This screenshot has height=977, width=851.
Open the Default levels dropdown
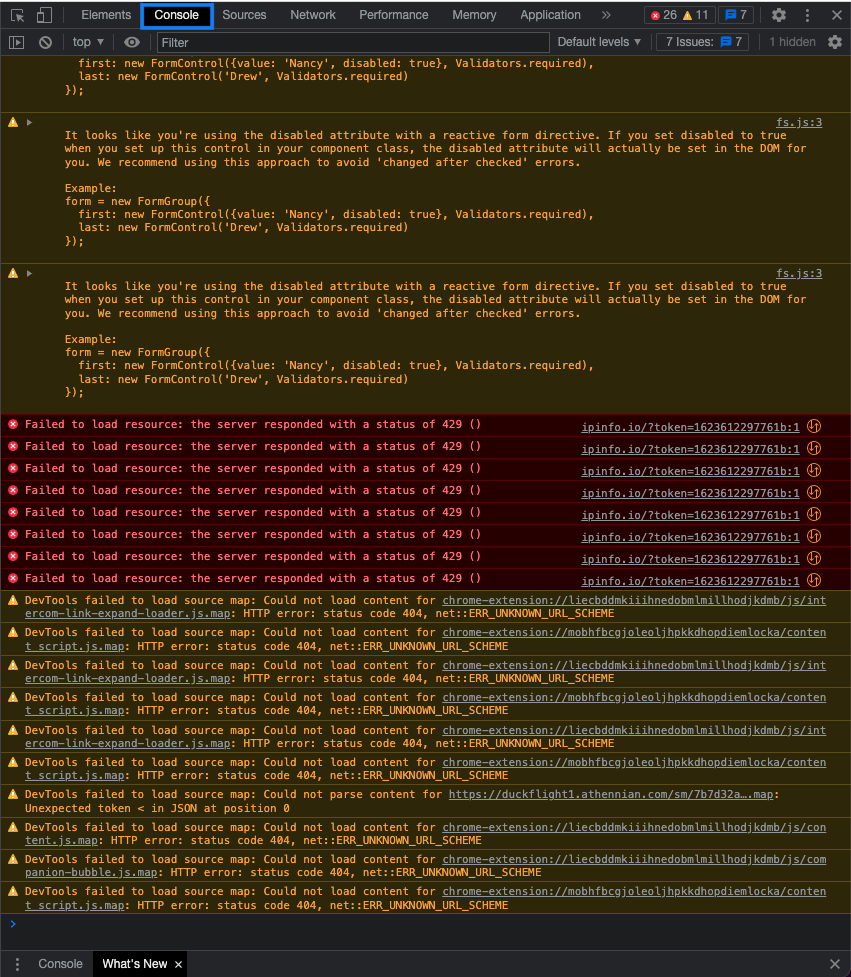[599, 42]
